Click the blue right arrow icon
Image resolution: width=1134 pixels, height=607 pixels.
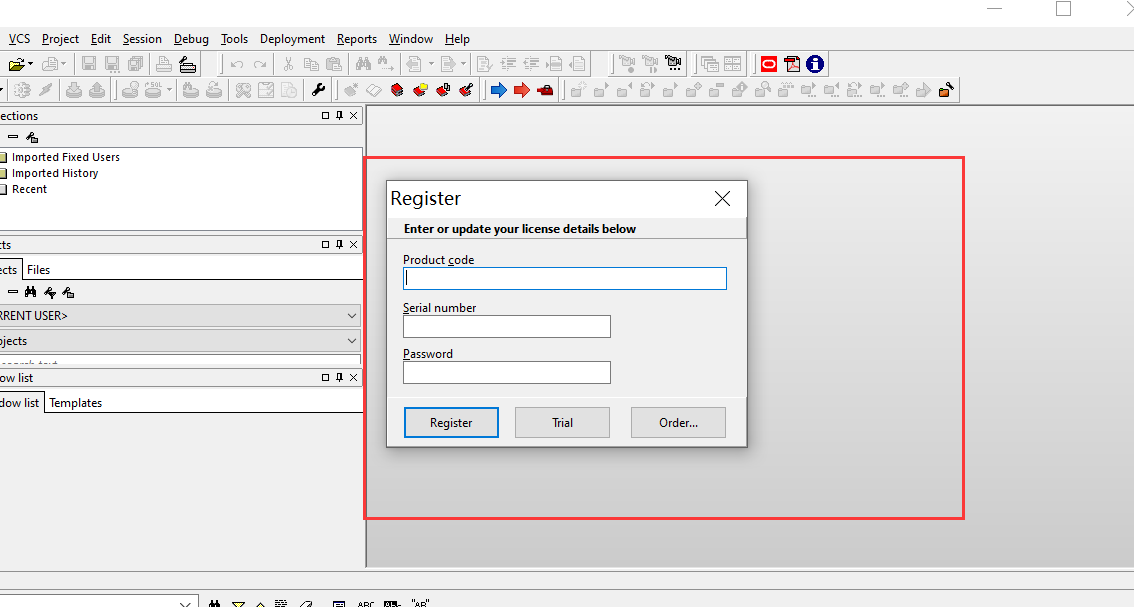(498, 90)
